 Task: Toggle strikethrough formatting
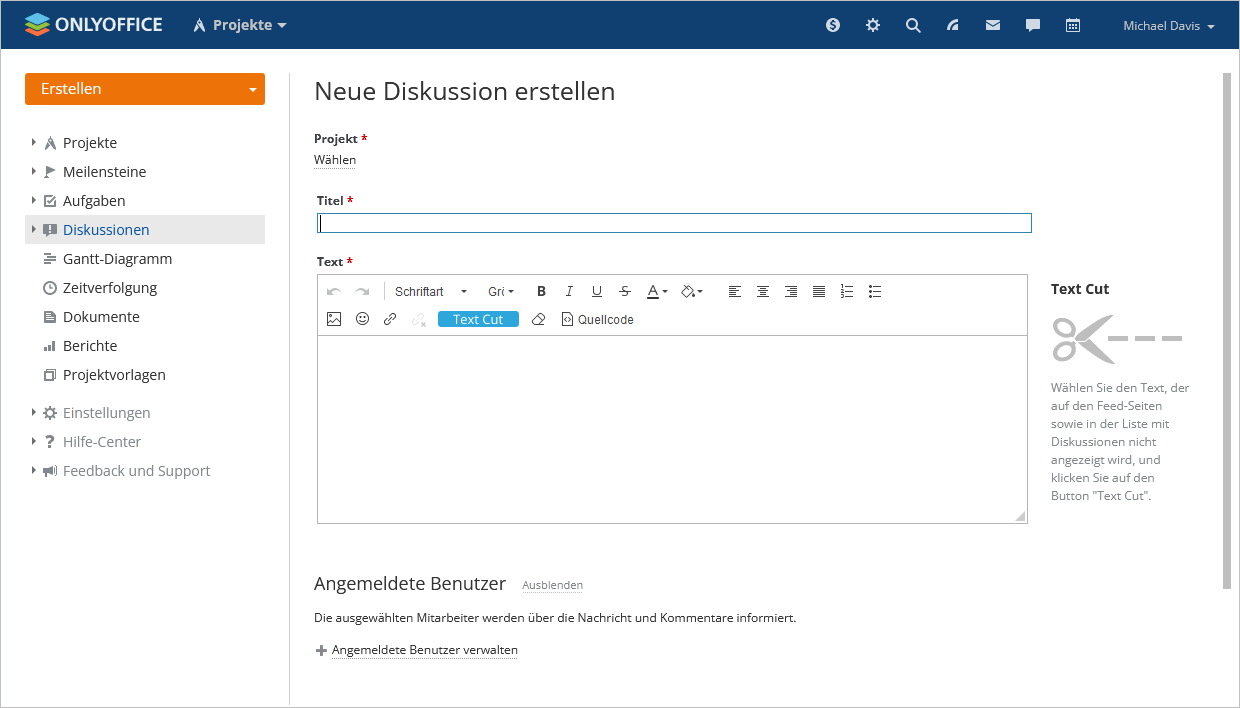[625, 291]
